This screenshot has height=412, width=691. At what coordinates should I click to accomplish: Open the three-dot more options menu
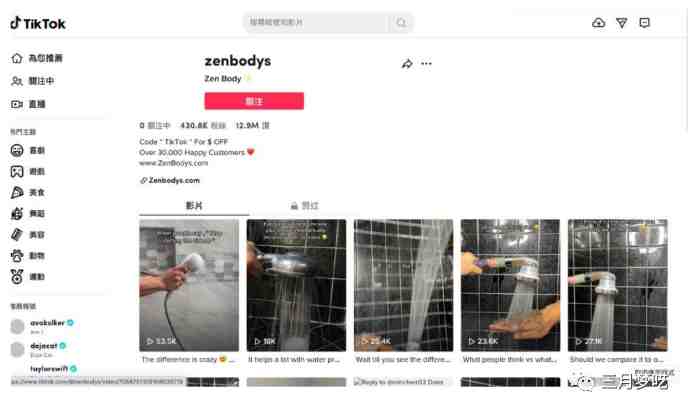[426, 64]
